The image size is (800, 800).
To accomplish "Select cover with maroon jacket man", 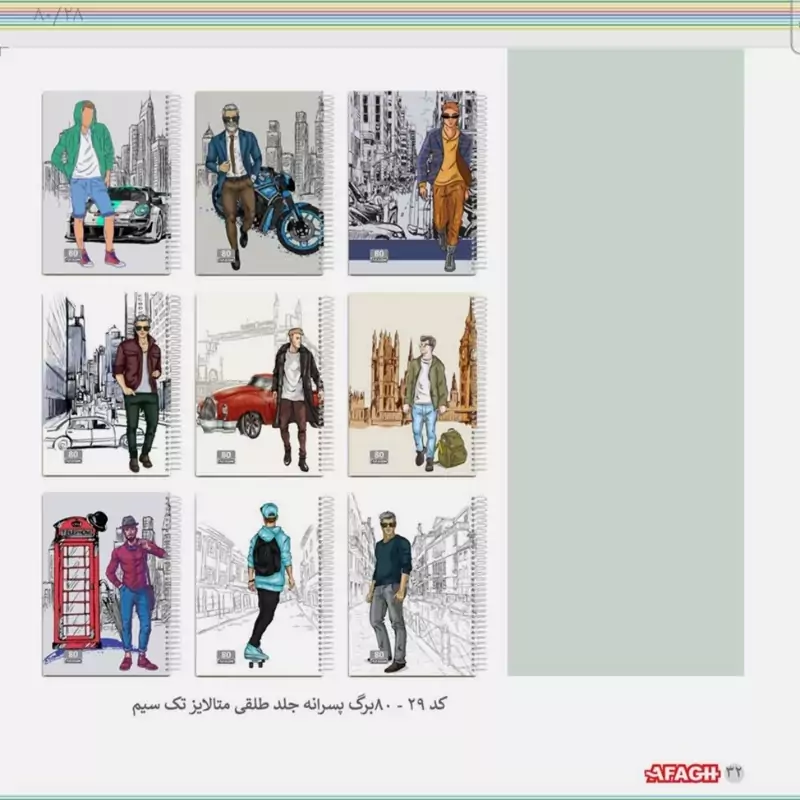I will tap(111, 384).
